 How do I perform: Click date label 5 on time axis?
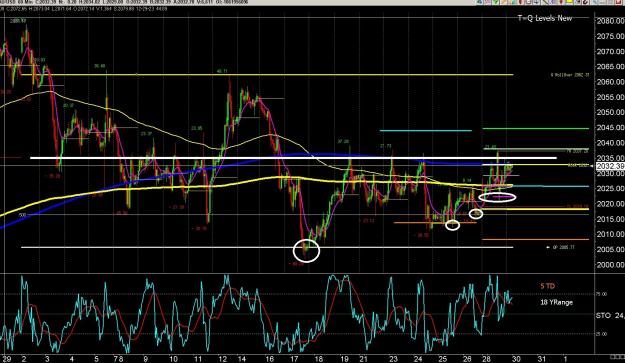click(x=96, y=359)
